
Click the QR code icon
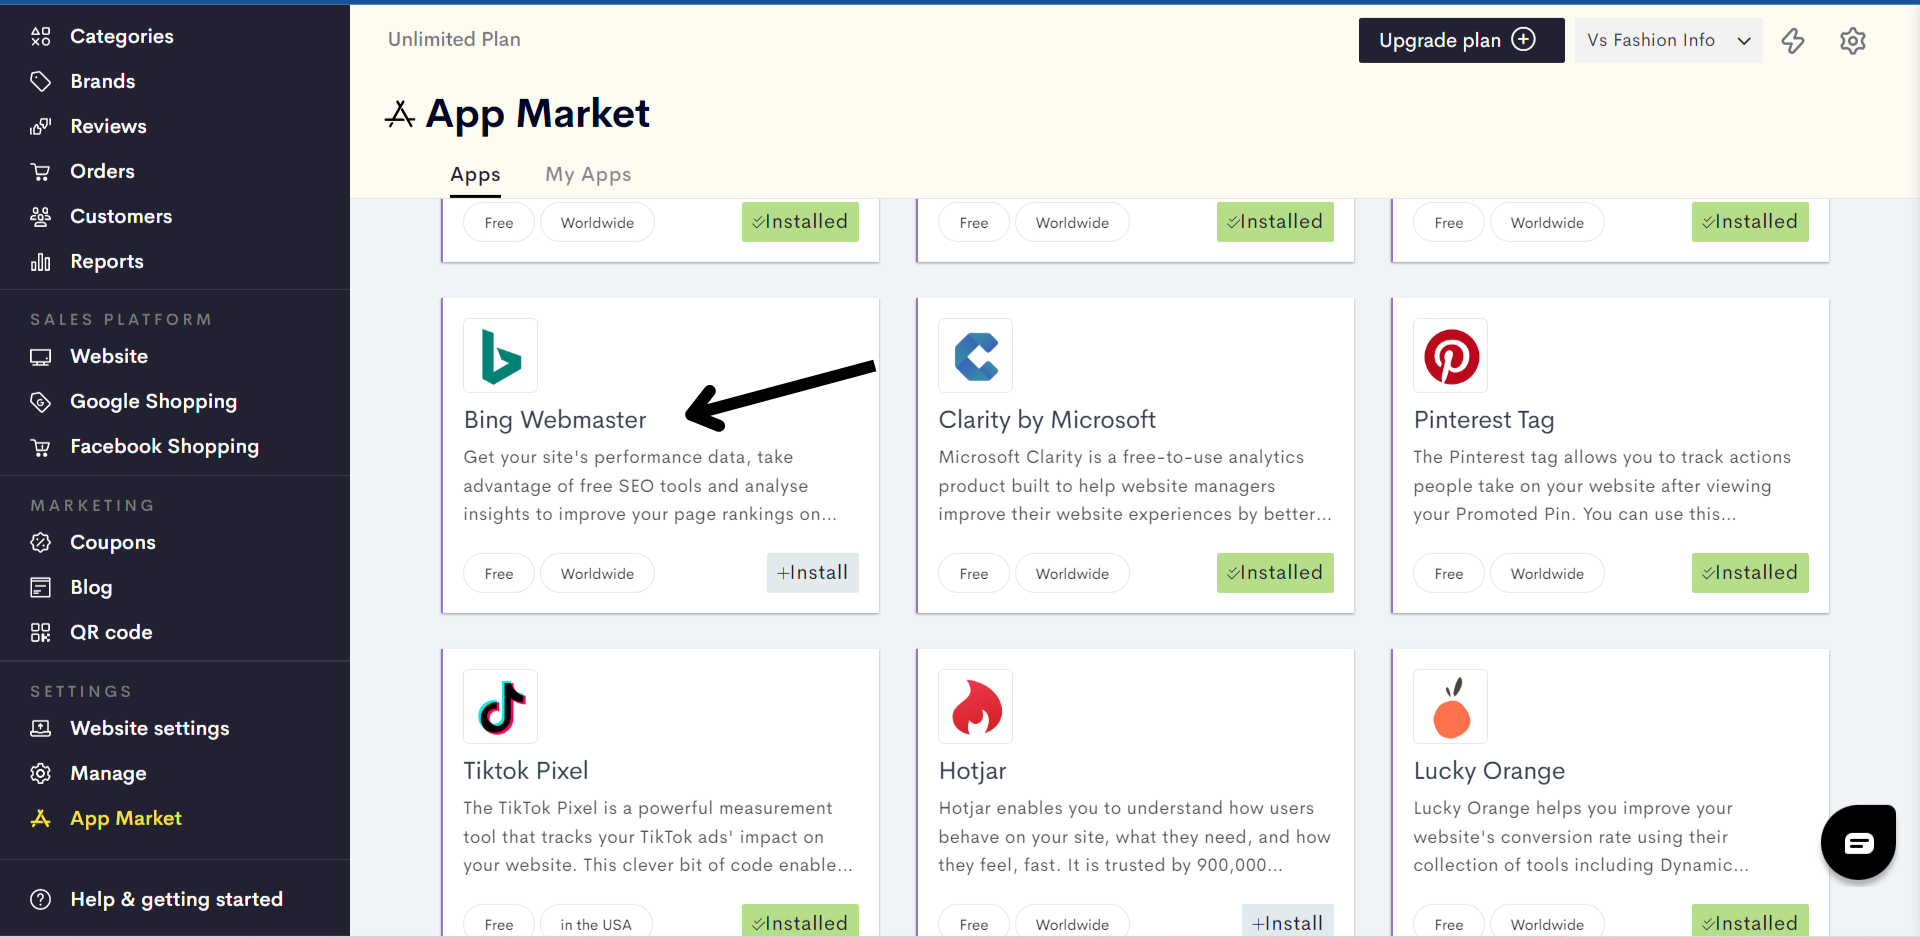point(41,633)
